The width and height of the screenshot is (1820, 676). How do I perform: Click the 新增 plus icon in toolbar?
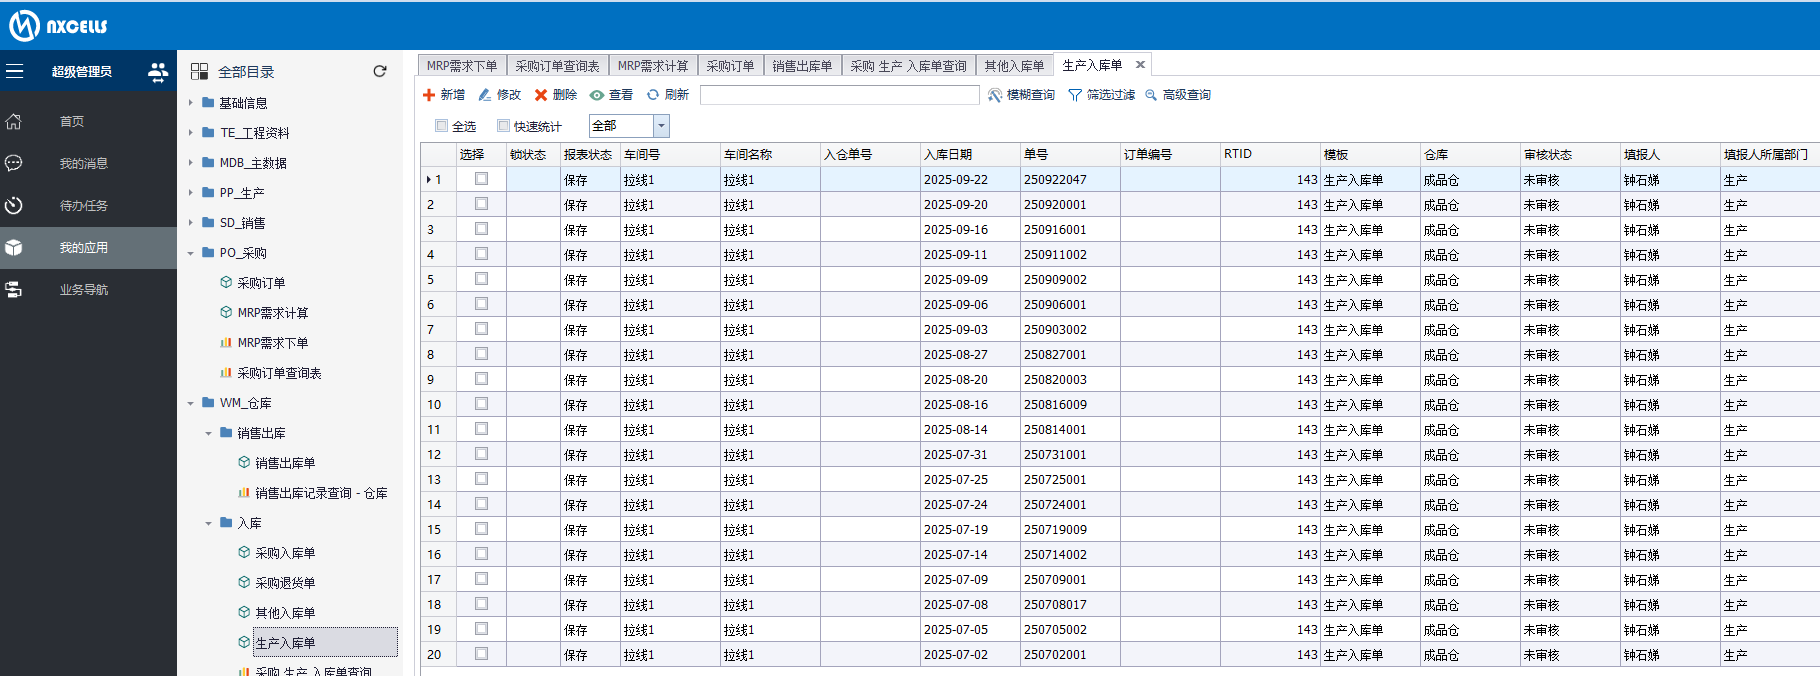click(x=429, y=95)
